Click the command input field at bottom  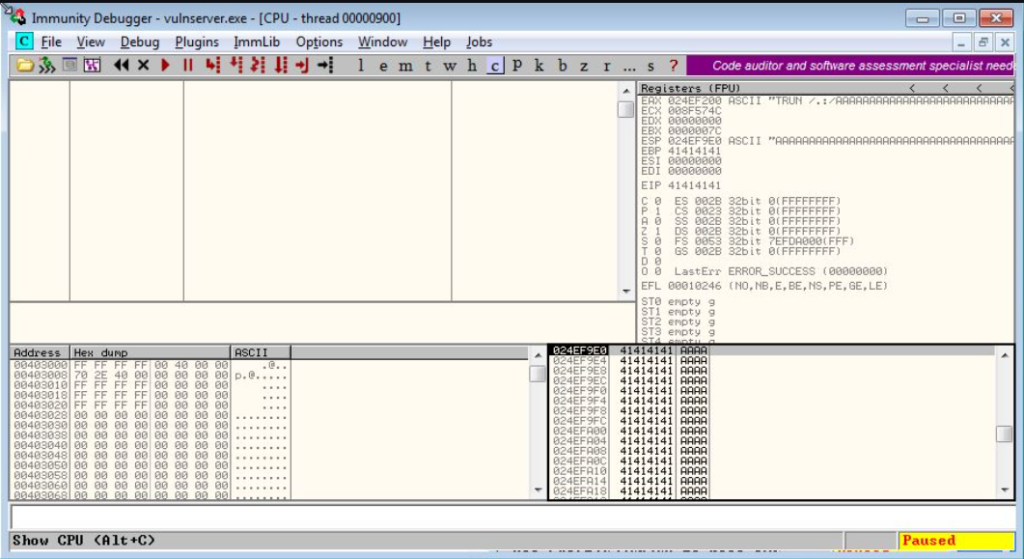tap(500, 517)
